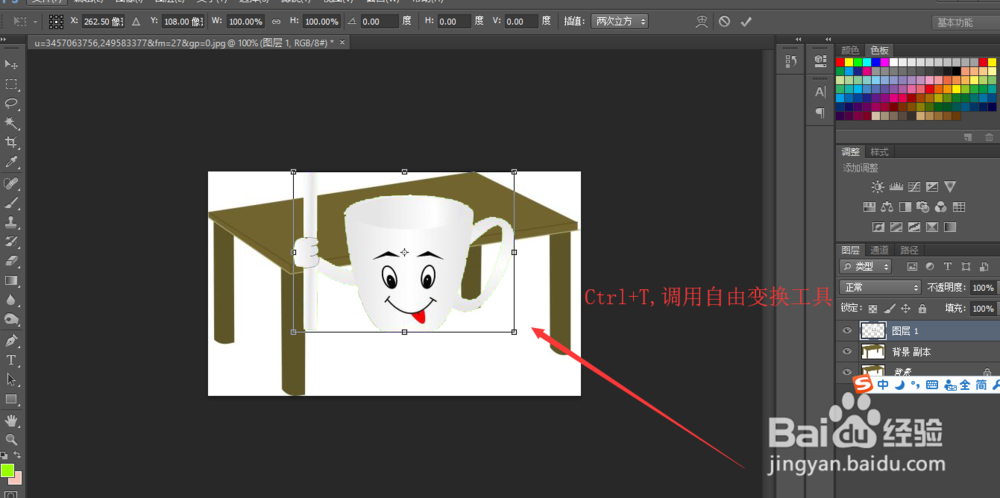Image resolution: width=1000 pixels, height=498 pixels.
Task: Toggle lock position
Action: tap(907, 309)
